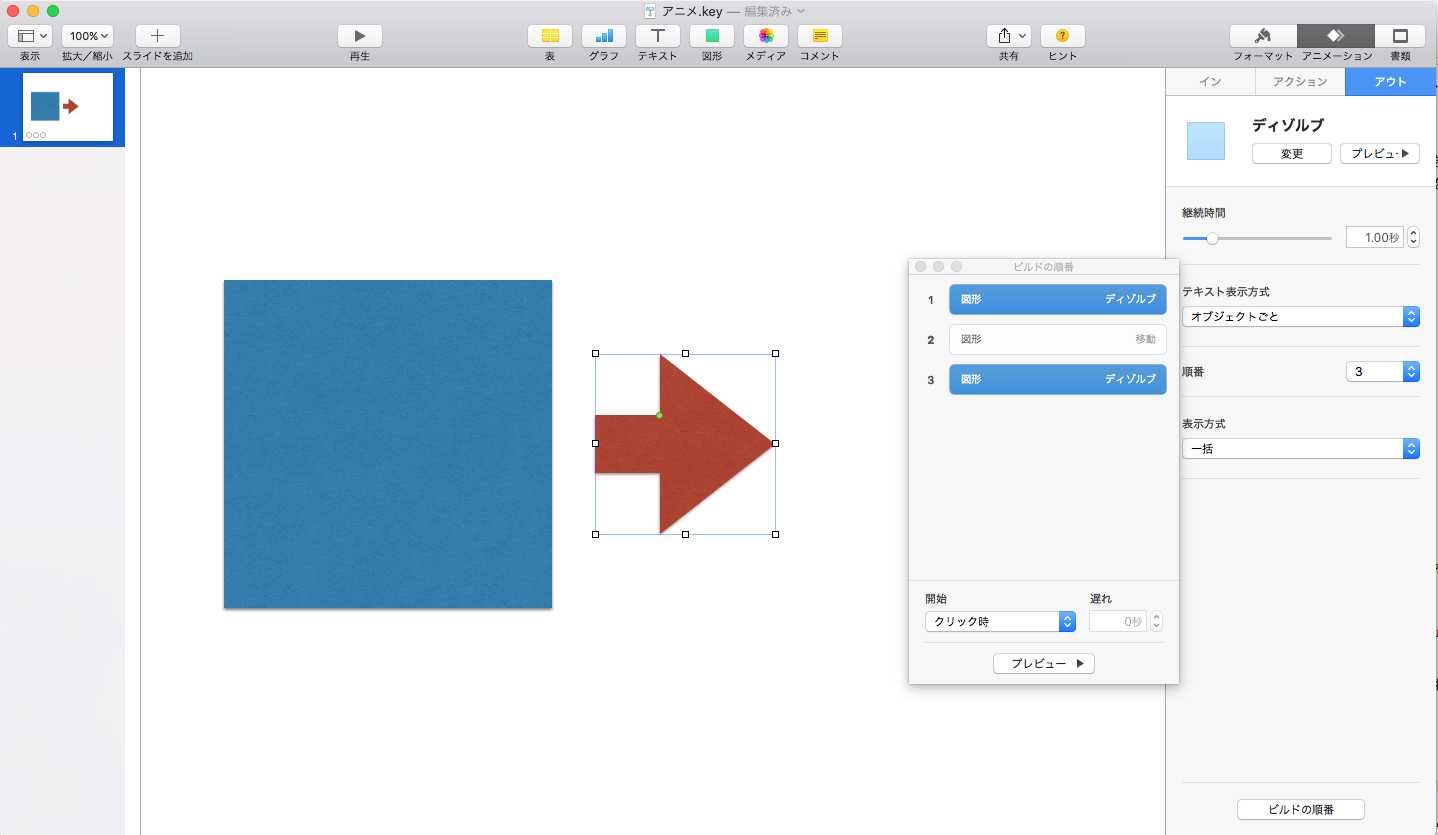The width and height of the screenshot is (1438, 835).
Task: Toggle the Animation inspector panel
Action: click(1336, 36)
